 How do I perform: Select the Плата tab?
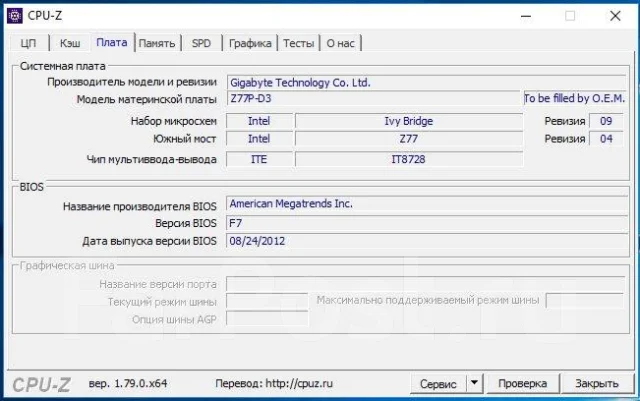coord(112,42)
